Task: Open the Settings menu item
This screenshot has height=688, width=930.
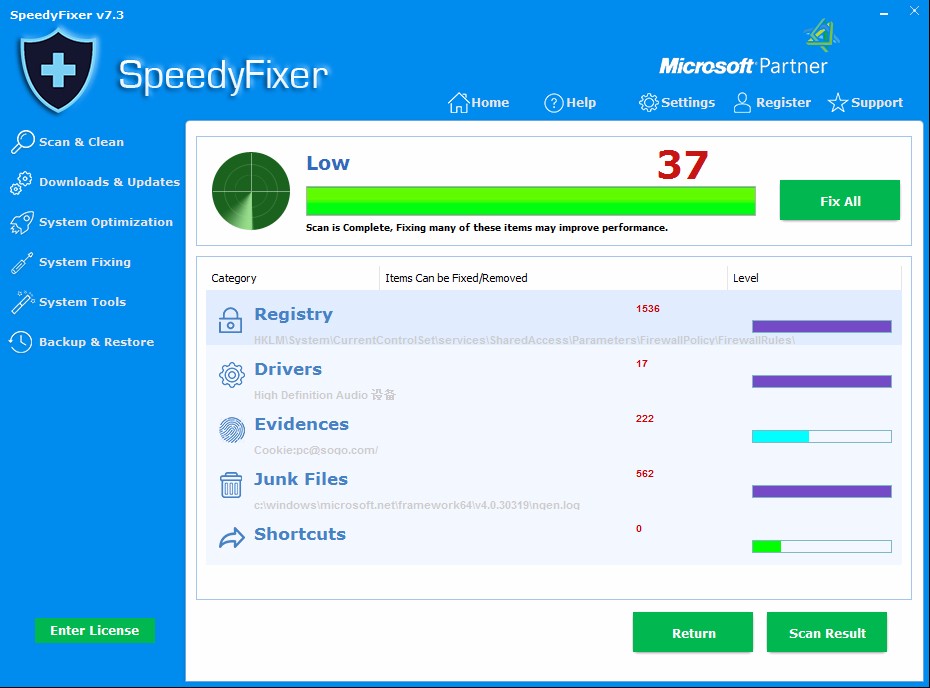Action: tap(677, 103)
